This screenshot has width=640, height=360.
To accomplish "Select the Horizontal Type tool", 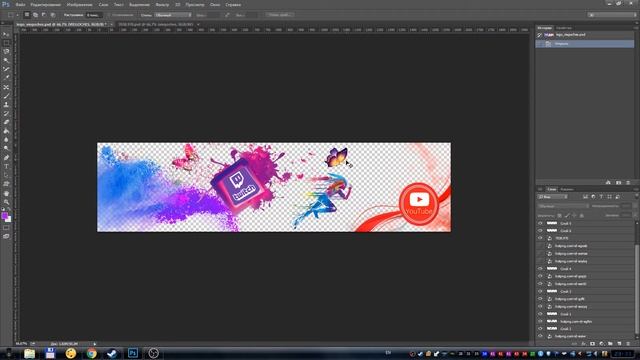I will point(6,166).
